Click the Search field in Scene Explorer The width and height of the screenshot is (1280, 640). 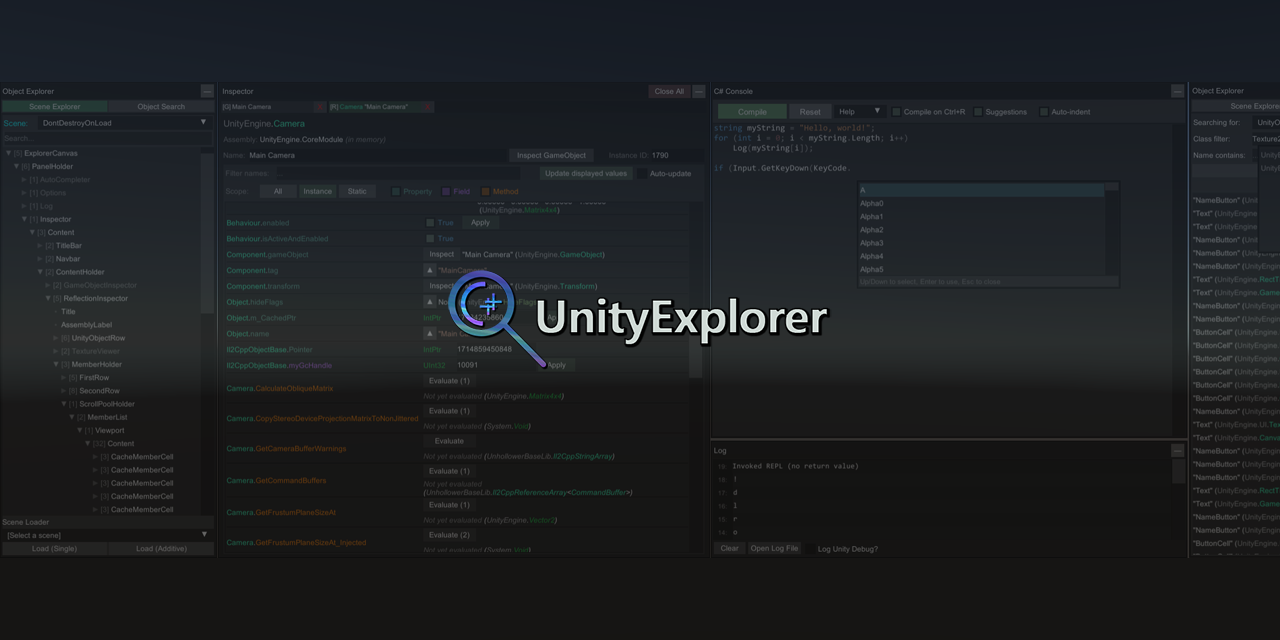[107, 138]
